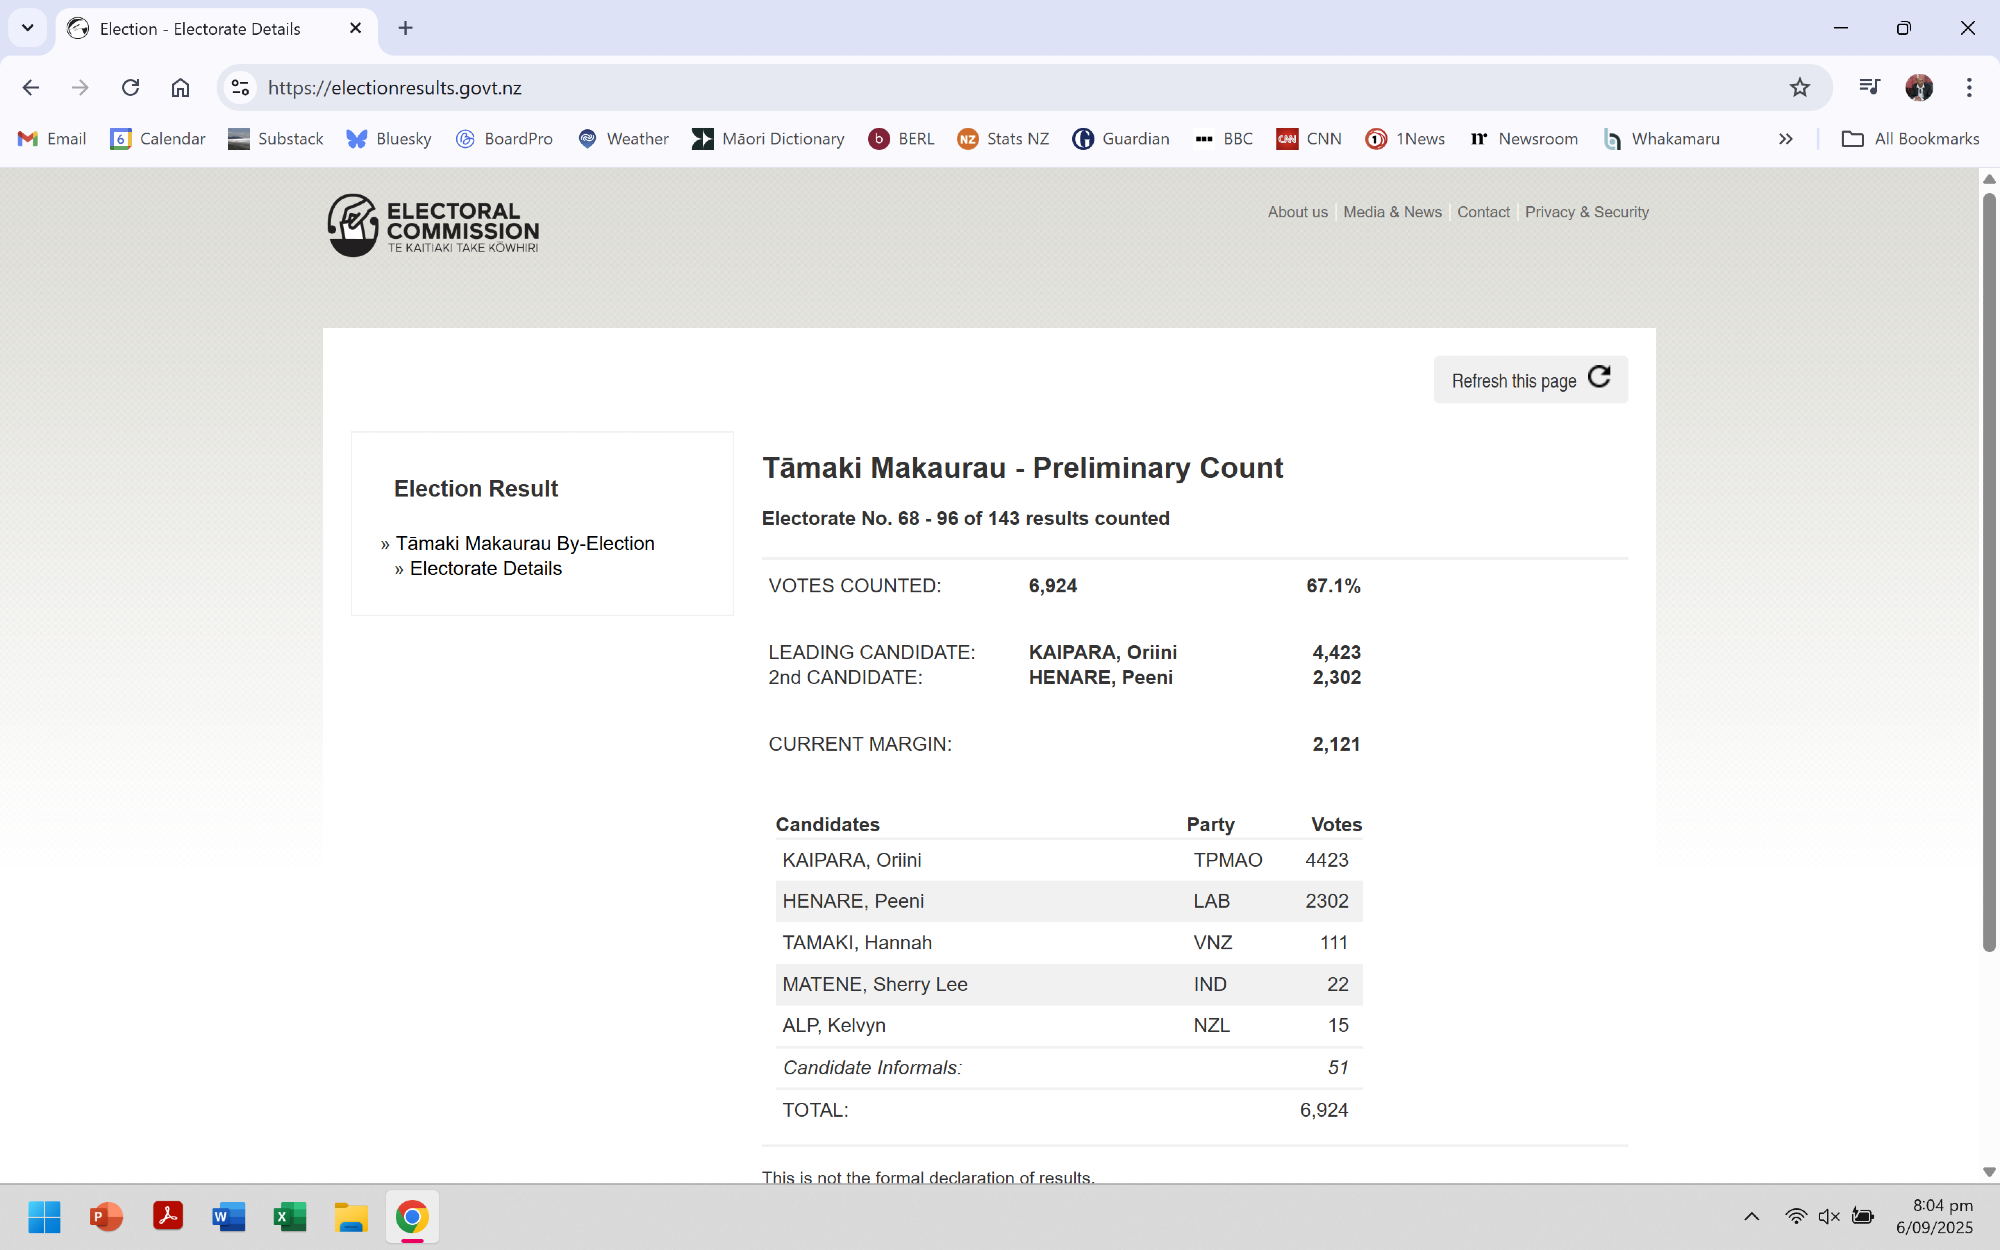Click the Refresh this page button

(1530, 380)
